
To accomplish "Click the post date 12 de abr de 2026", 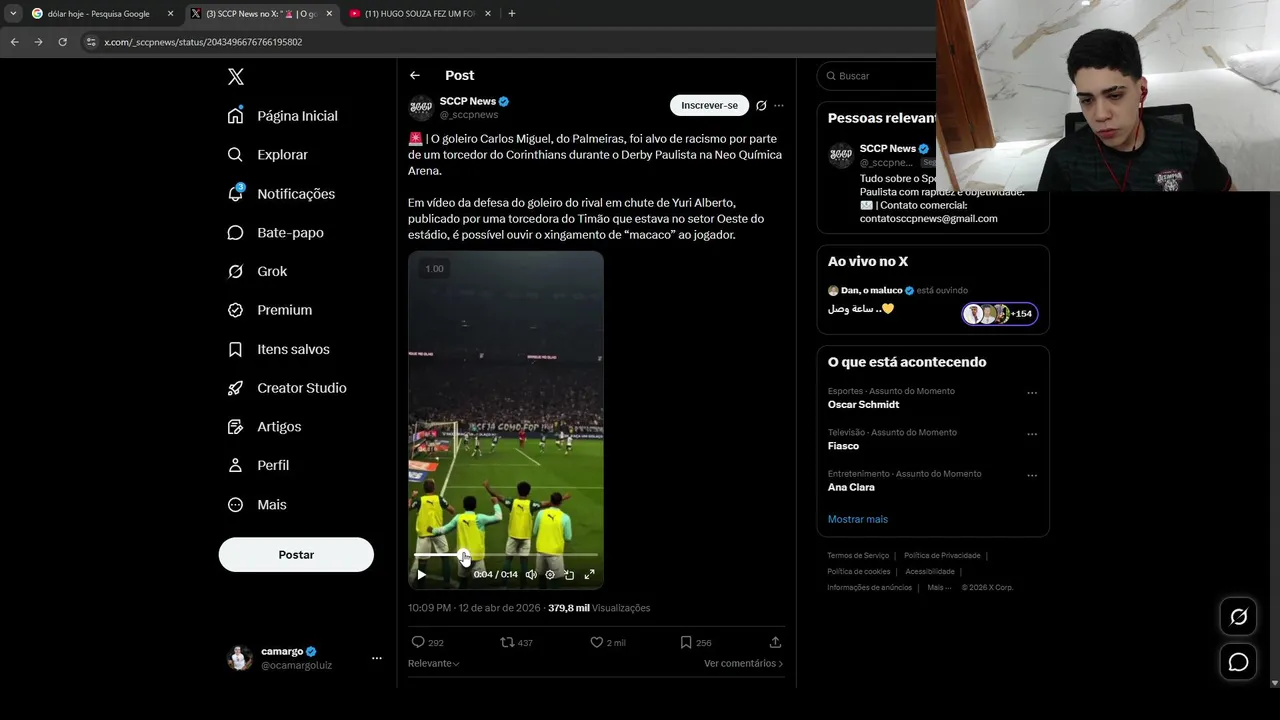I will 498,608.
